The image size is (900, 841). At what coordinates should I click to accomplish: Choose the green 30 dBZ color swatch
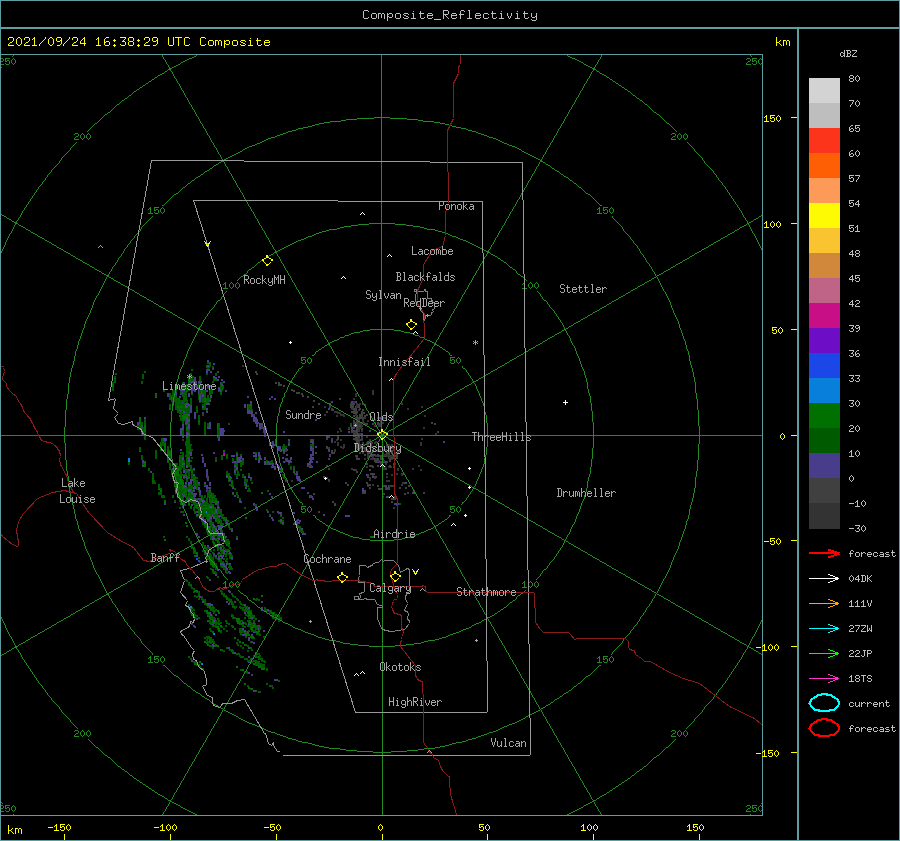click(x=824, y=416)
